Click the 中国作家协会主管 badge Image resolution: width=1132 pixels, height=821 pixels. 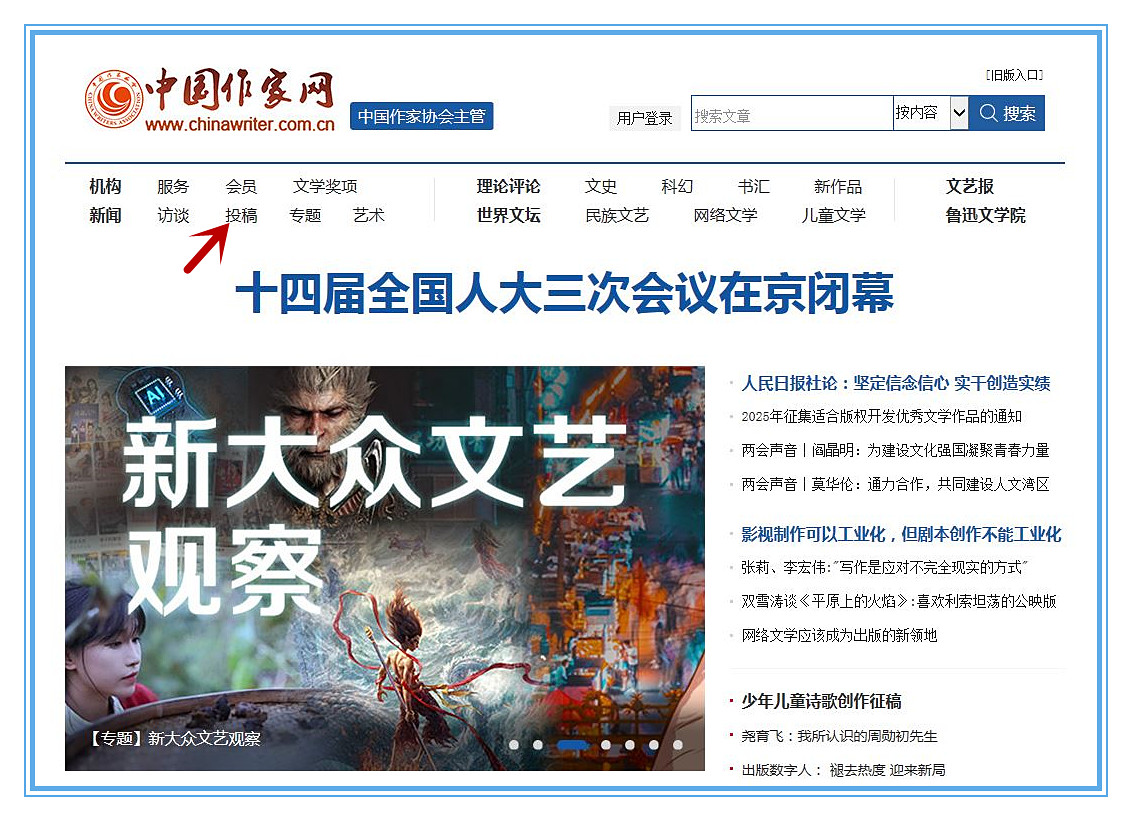(x=421, y=116)
